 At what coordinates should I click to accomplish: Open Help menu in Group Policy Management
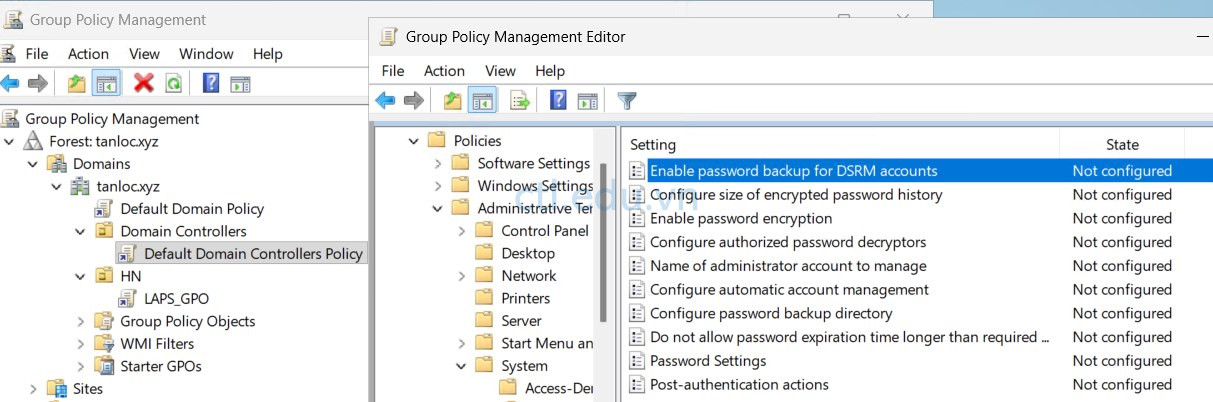click(268, 54)
